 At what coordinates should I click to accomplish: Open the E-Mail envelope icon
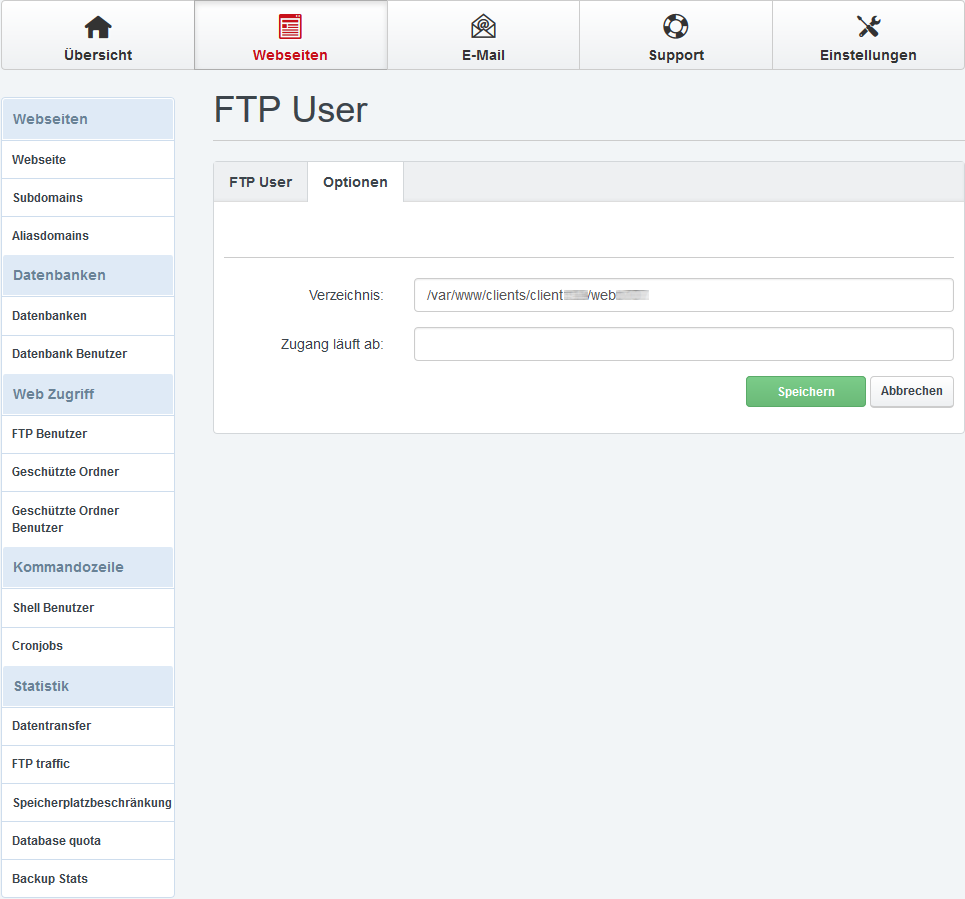[x=483, y=27]
